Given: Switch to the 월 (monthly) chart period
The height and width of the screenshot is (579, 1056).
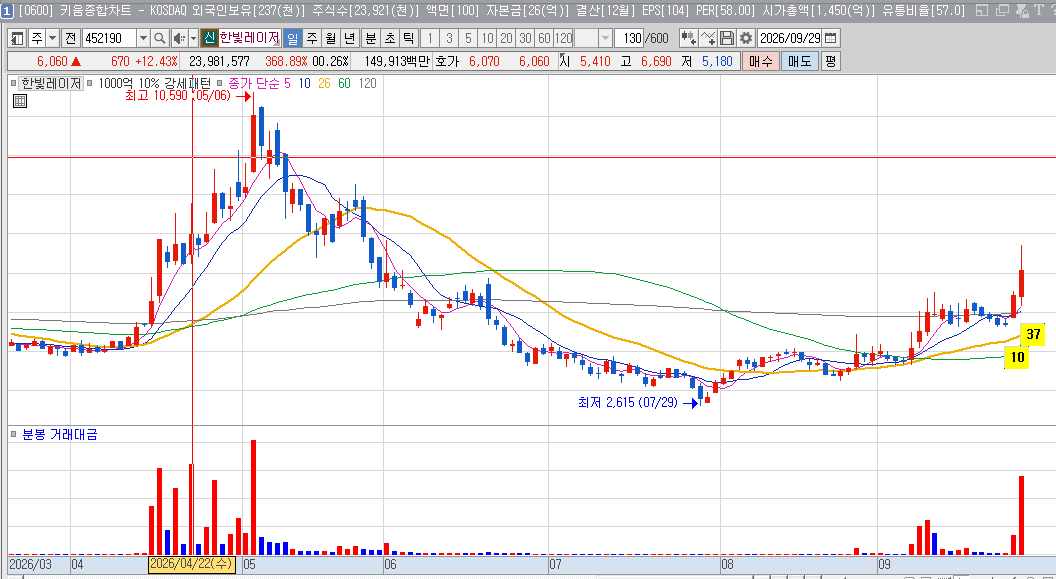Looking at the screenshot, I should pyautogui.click(x=331, y=38).
